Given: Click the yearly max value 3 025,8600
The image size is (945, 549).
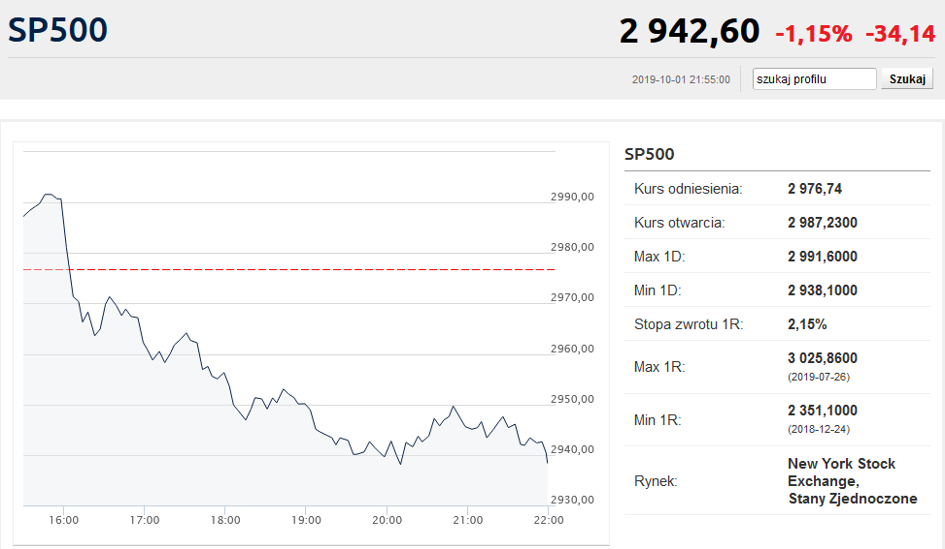Looking at the screenshot, I should [x=823, y=358].
